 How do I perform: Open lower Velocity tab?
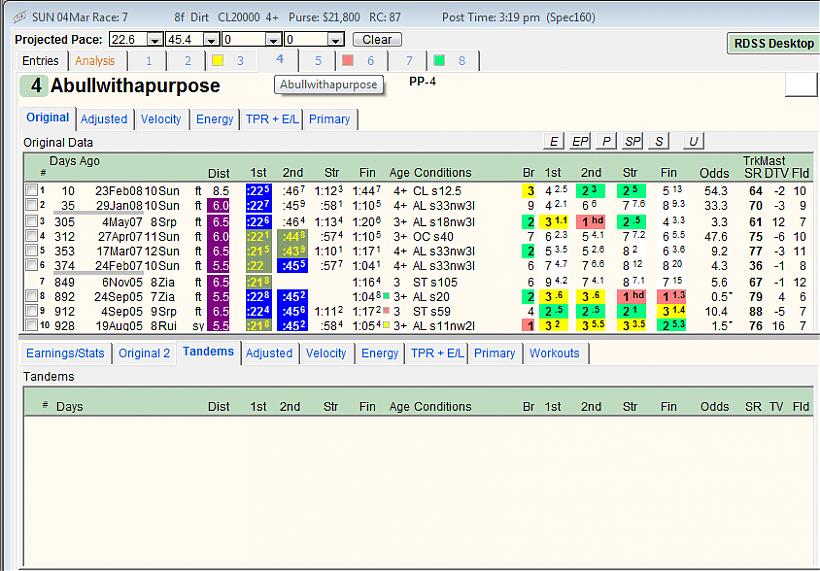click(326, 353)
